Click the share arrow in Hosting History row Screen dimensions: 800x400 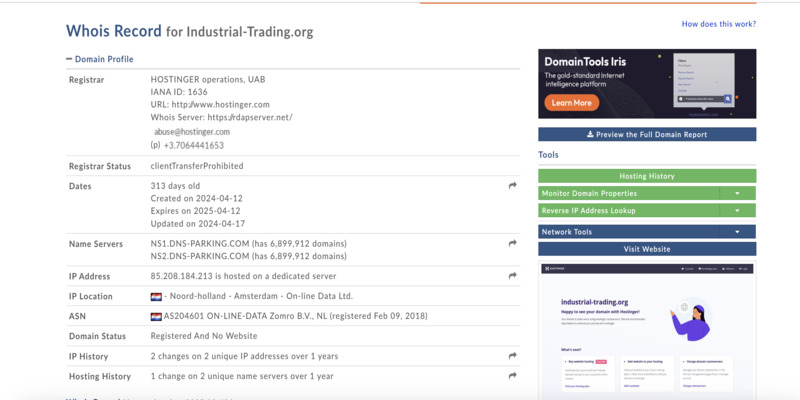point(512,376)
